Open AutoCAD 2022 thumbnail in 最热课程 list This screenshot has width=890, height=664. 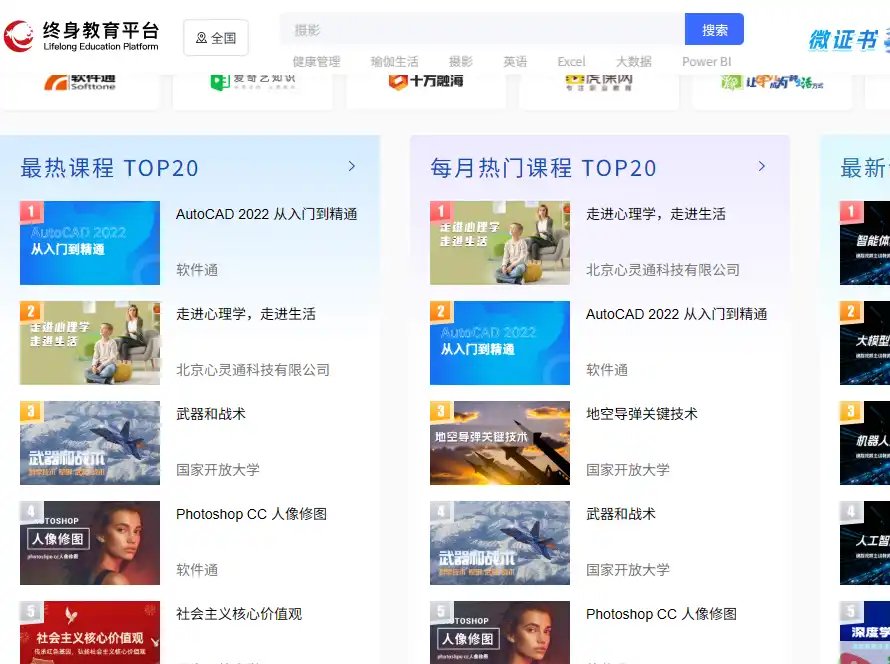point(90,243)
